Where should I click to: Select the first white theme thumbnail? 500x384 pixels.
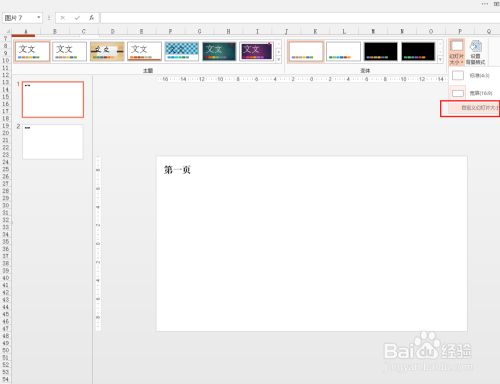[x=32, y=51]
